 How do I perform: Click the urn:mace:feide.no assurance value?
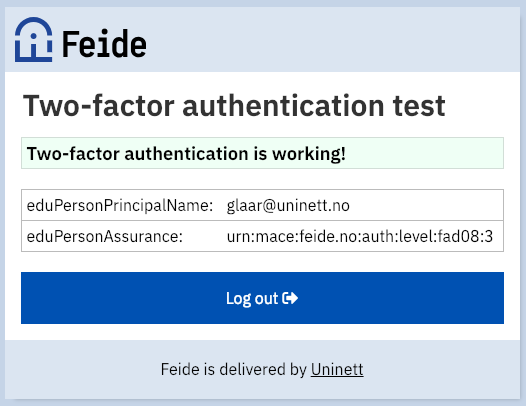click(360, 237)
